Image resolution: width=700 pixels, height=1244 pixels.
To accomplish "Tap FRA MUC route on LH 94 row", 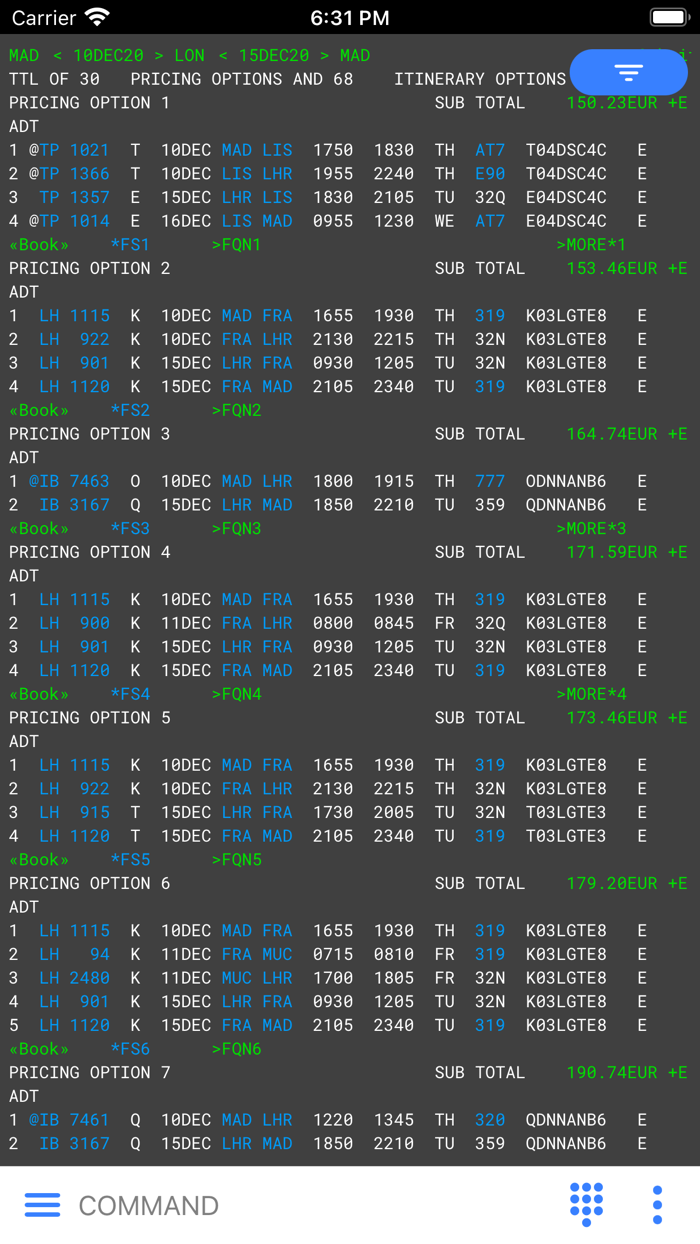I will [257, 955].
